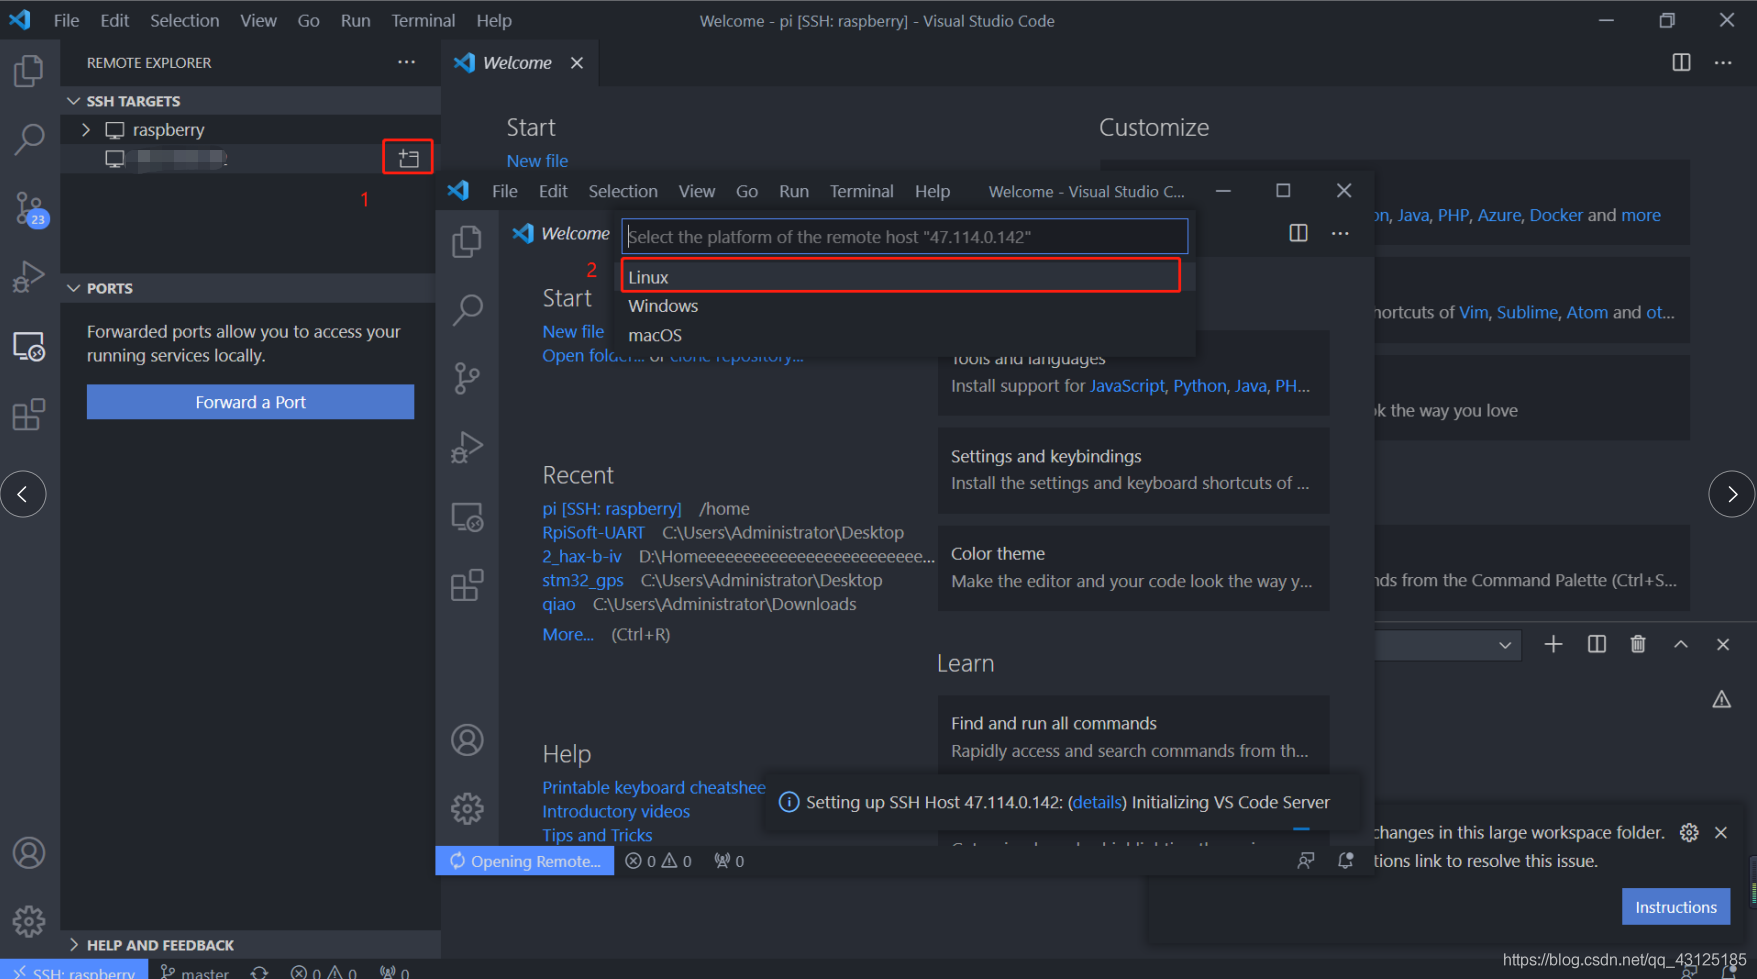Image resolution: width=1757 pixels, height=979 pixels.
Task: Open Run and Debug in front window
Action: 467,447
